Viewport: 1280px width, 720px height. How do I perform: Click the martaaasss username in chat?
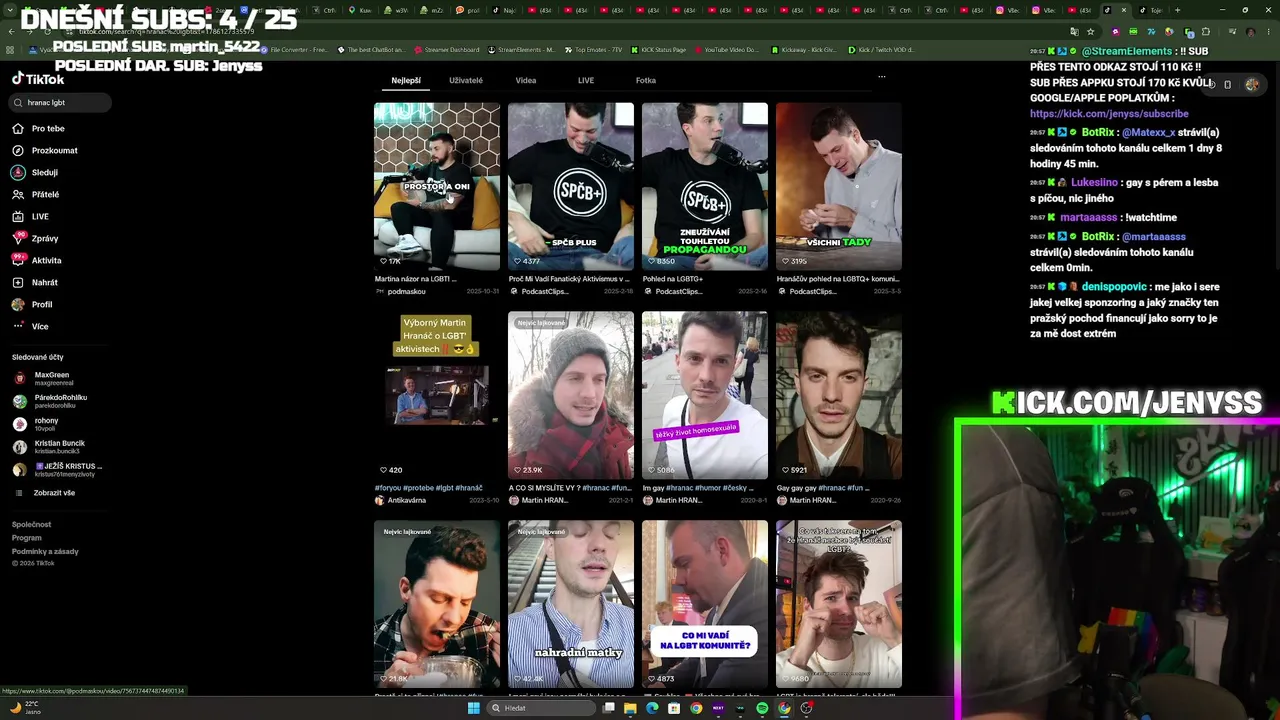(1089, 217)
